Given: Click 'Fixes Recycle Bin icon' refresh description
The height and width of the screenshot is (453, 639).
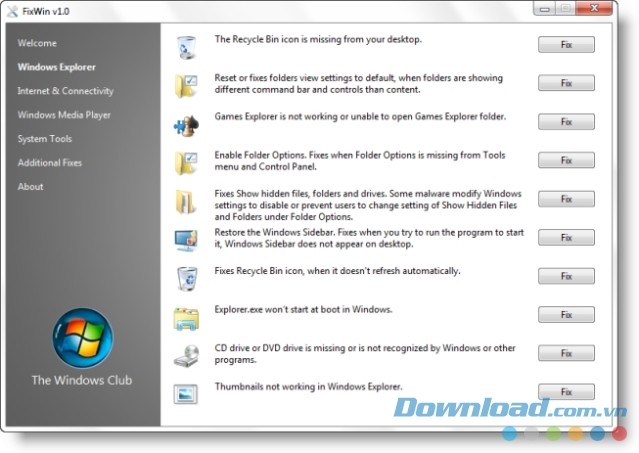Looking at the screenshot, I should [337, 270].
